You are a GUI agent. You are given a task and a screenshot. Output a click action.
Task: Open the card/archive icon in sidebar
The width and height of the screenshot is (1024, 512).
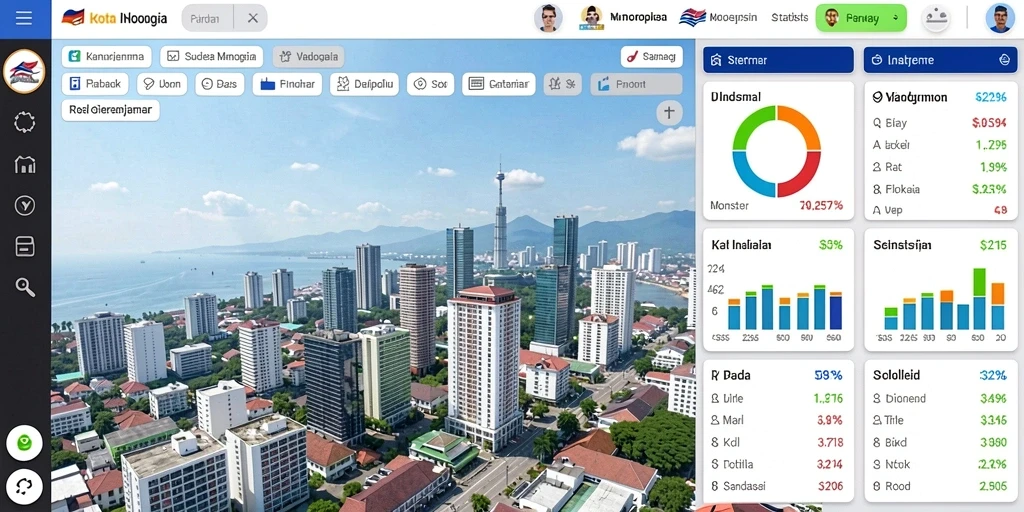pos(25,246)
